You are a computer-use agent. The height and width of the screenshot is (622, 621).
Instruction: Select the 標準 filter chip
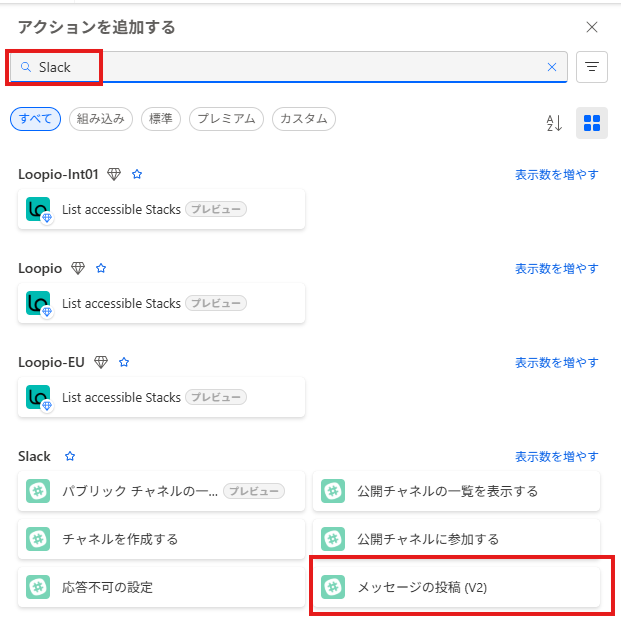[x=161, y=119]
